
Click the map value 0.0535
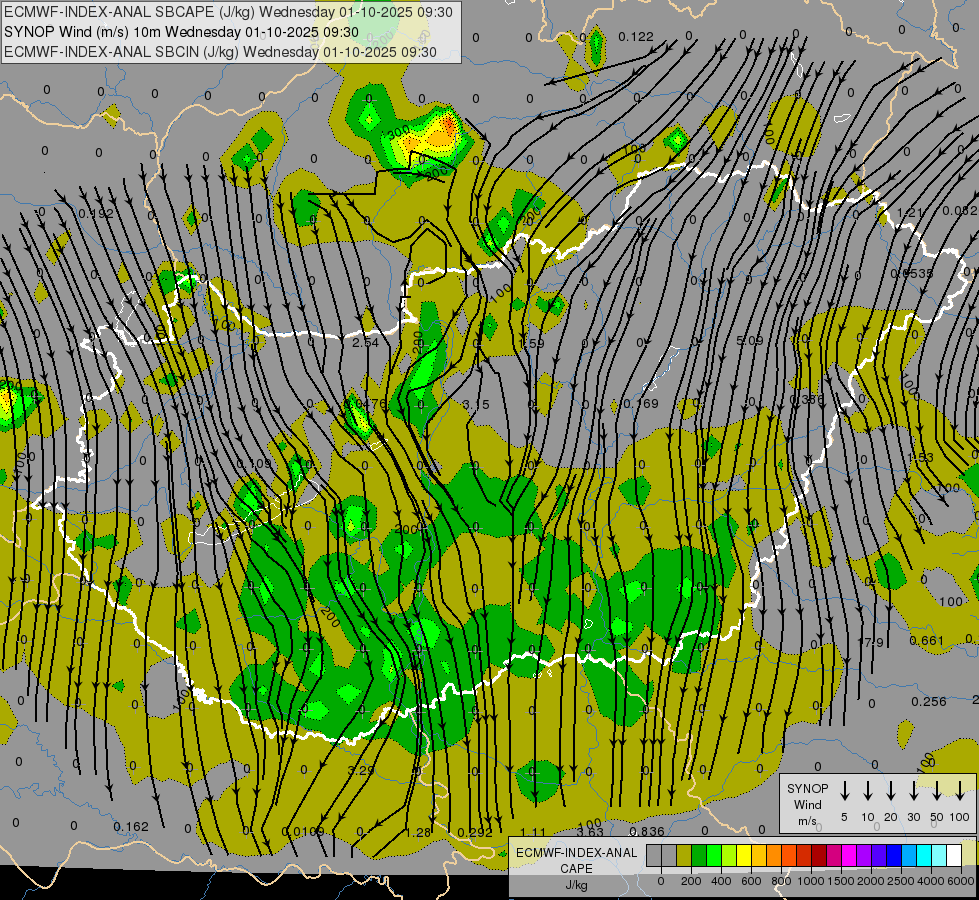point(912,273)
